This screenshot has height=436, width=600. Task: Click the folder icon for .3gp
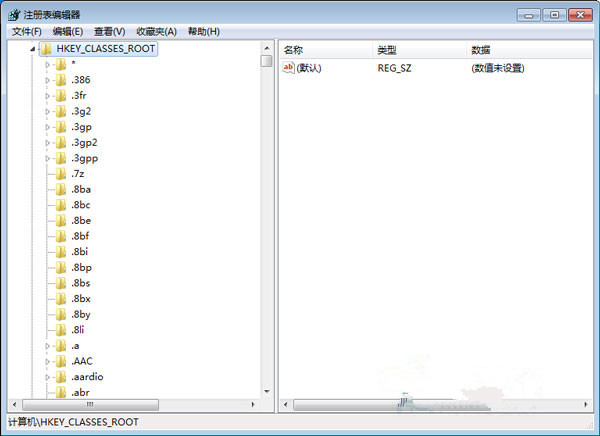[x=61, y=127]
